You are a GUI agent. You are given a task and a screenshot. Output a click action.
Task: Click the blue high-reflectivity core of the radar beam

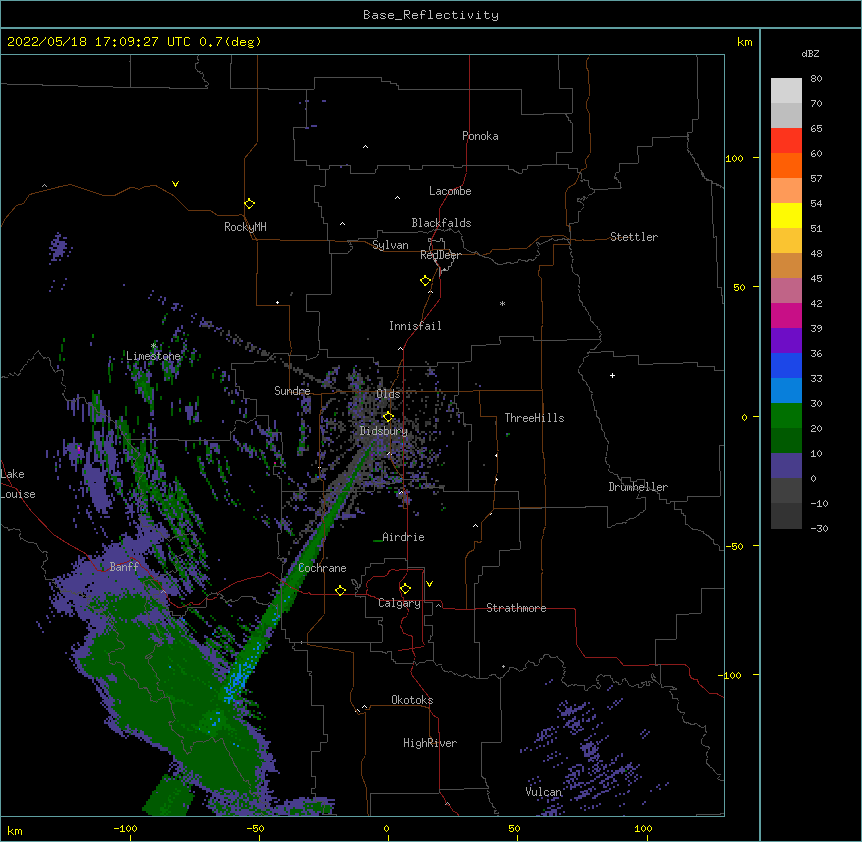237,680
